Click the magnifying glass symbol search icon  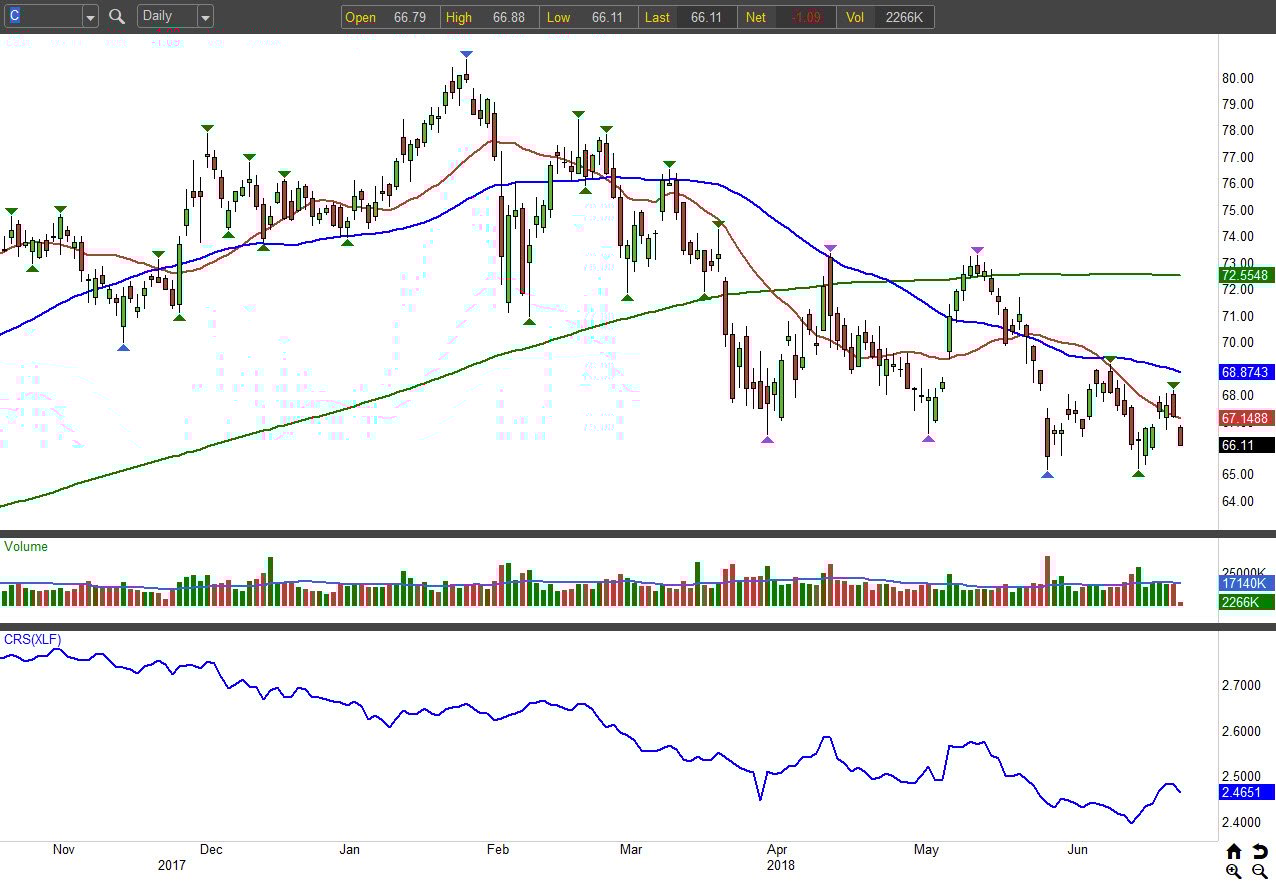[x=117, y=16]
